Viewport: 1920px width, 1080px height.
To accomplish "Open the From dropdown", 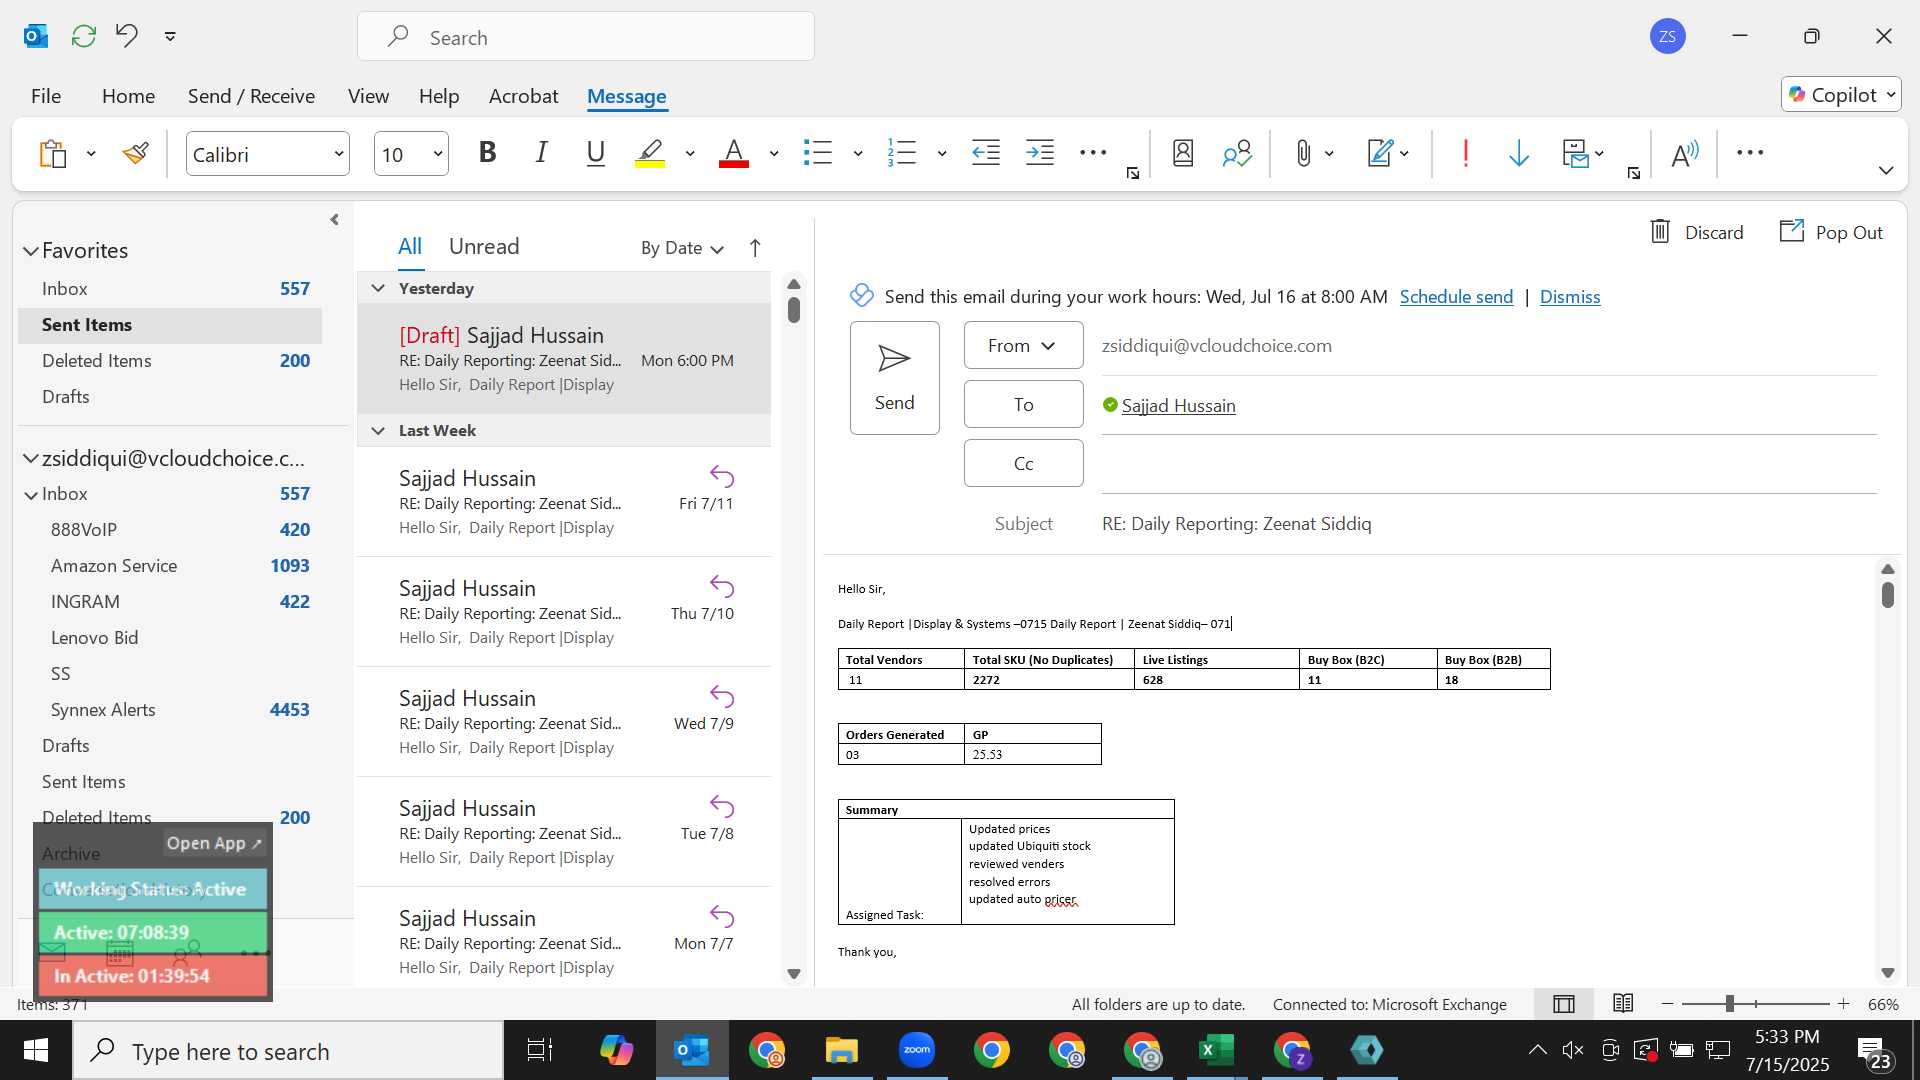I will click(x=1023, y=345).
